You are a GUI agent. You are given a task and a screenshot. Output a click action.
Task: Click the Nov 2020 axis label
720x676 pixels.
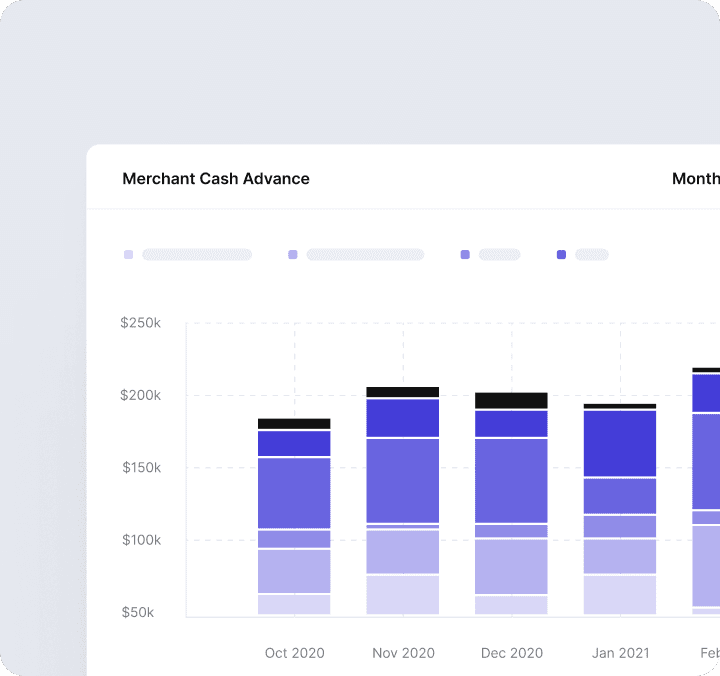(403, 653)
